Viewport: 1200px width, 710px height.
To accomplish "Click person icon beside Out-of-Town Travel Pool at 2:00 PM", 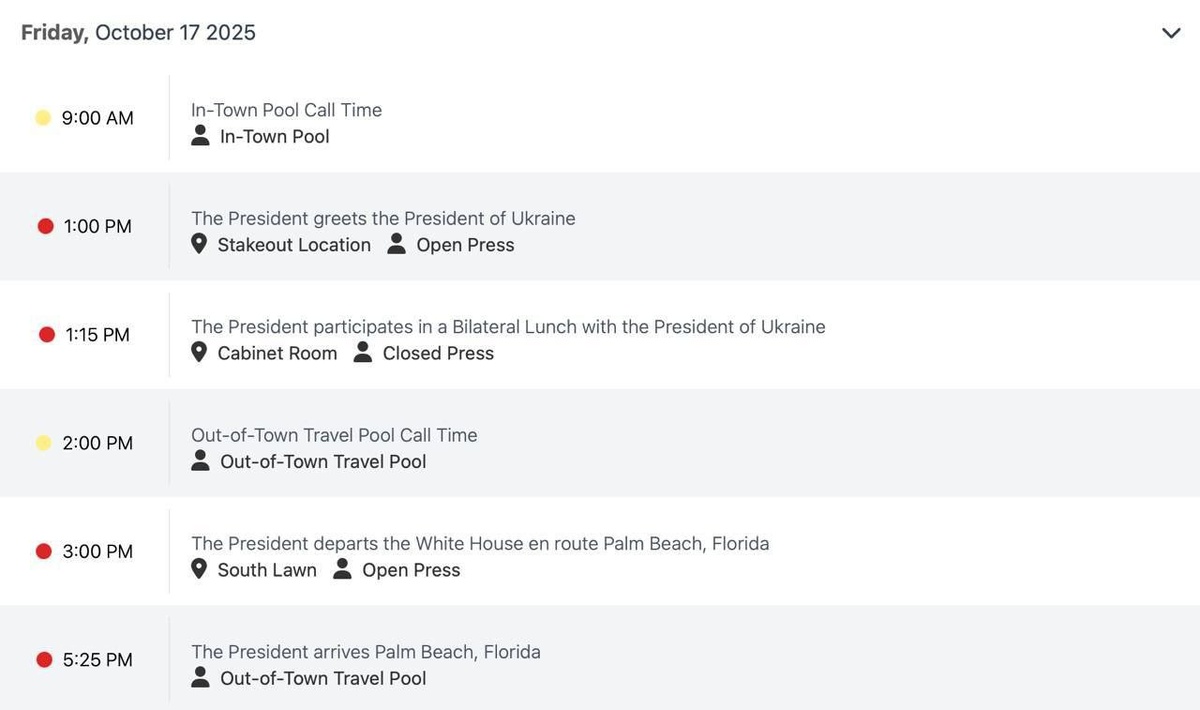I will (200, 461).
